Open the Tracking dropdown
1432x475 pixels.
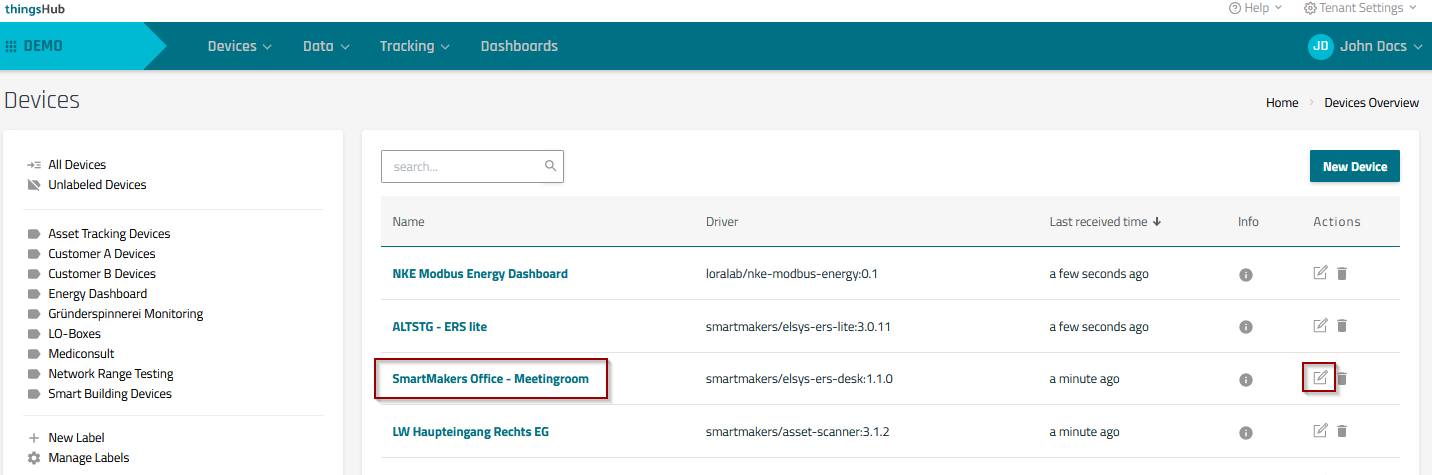coord(414,46)
